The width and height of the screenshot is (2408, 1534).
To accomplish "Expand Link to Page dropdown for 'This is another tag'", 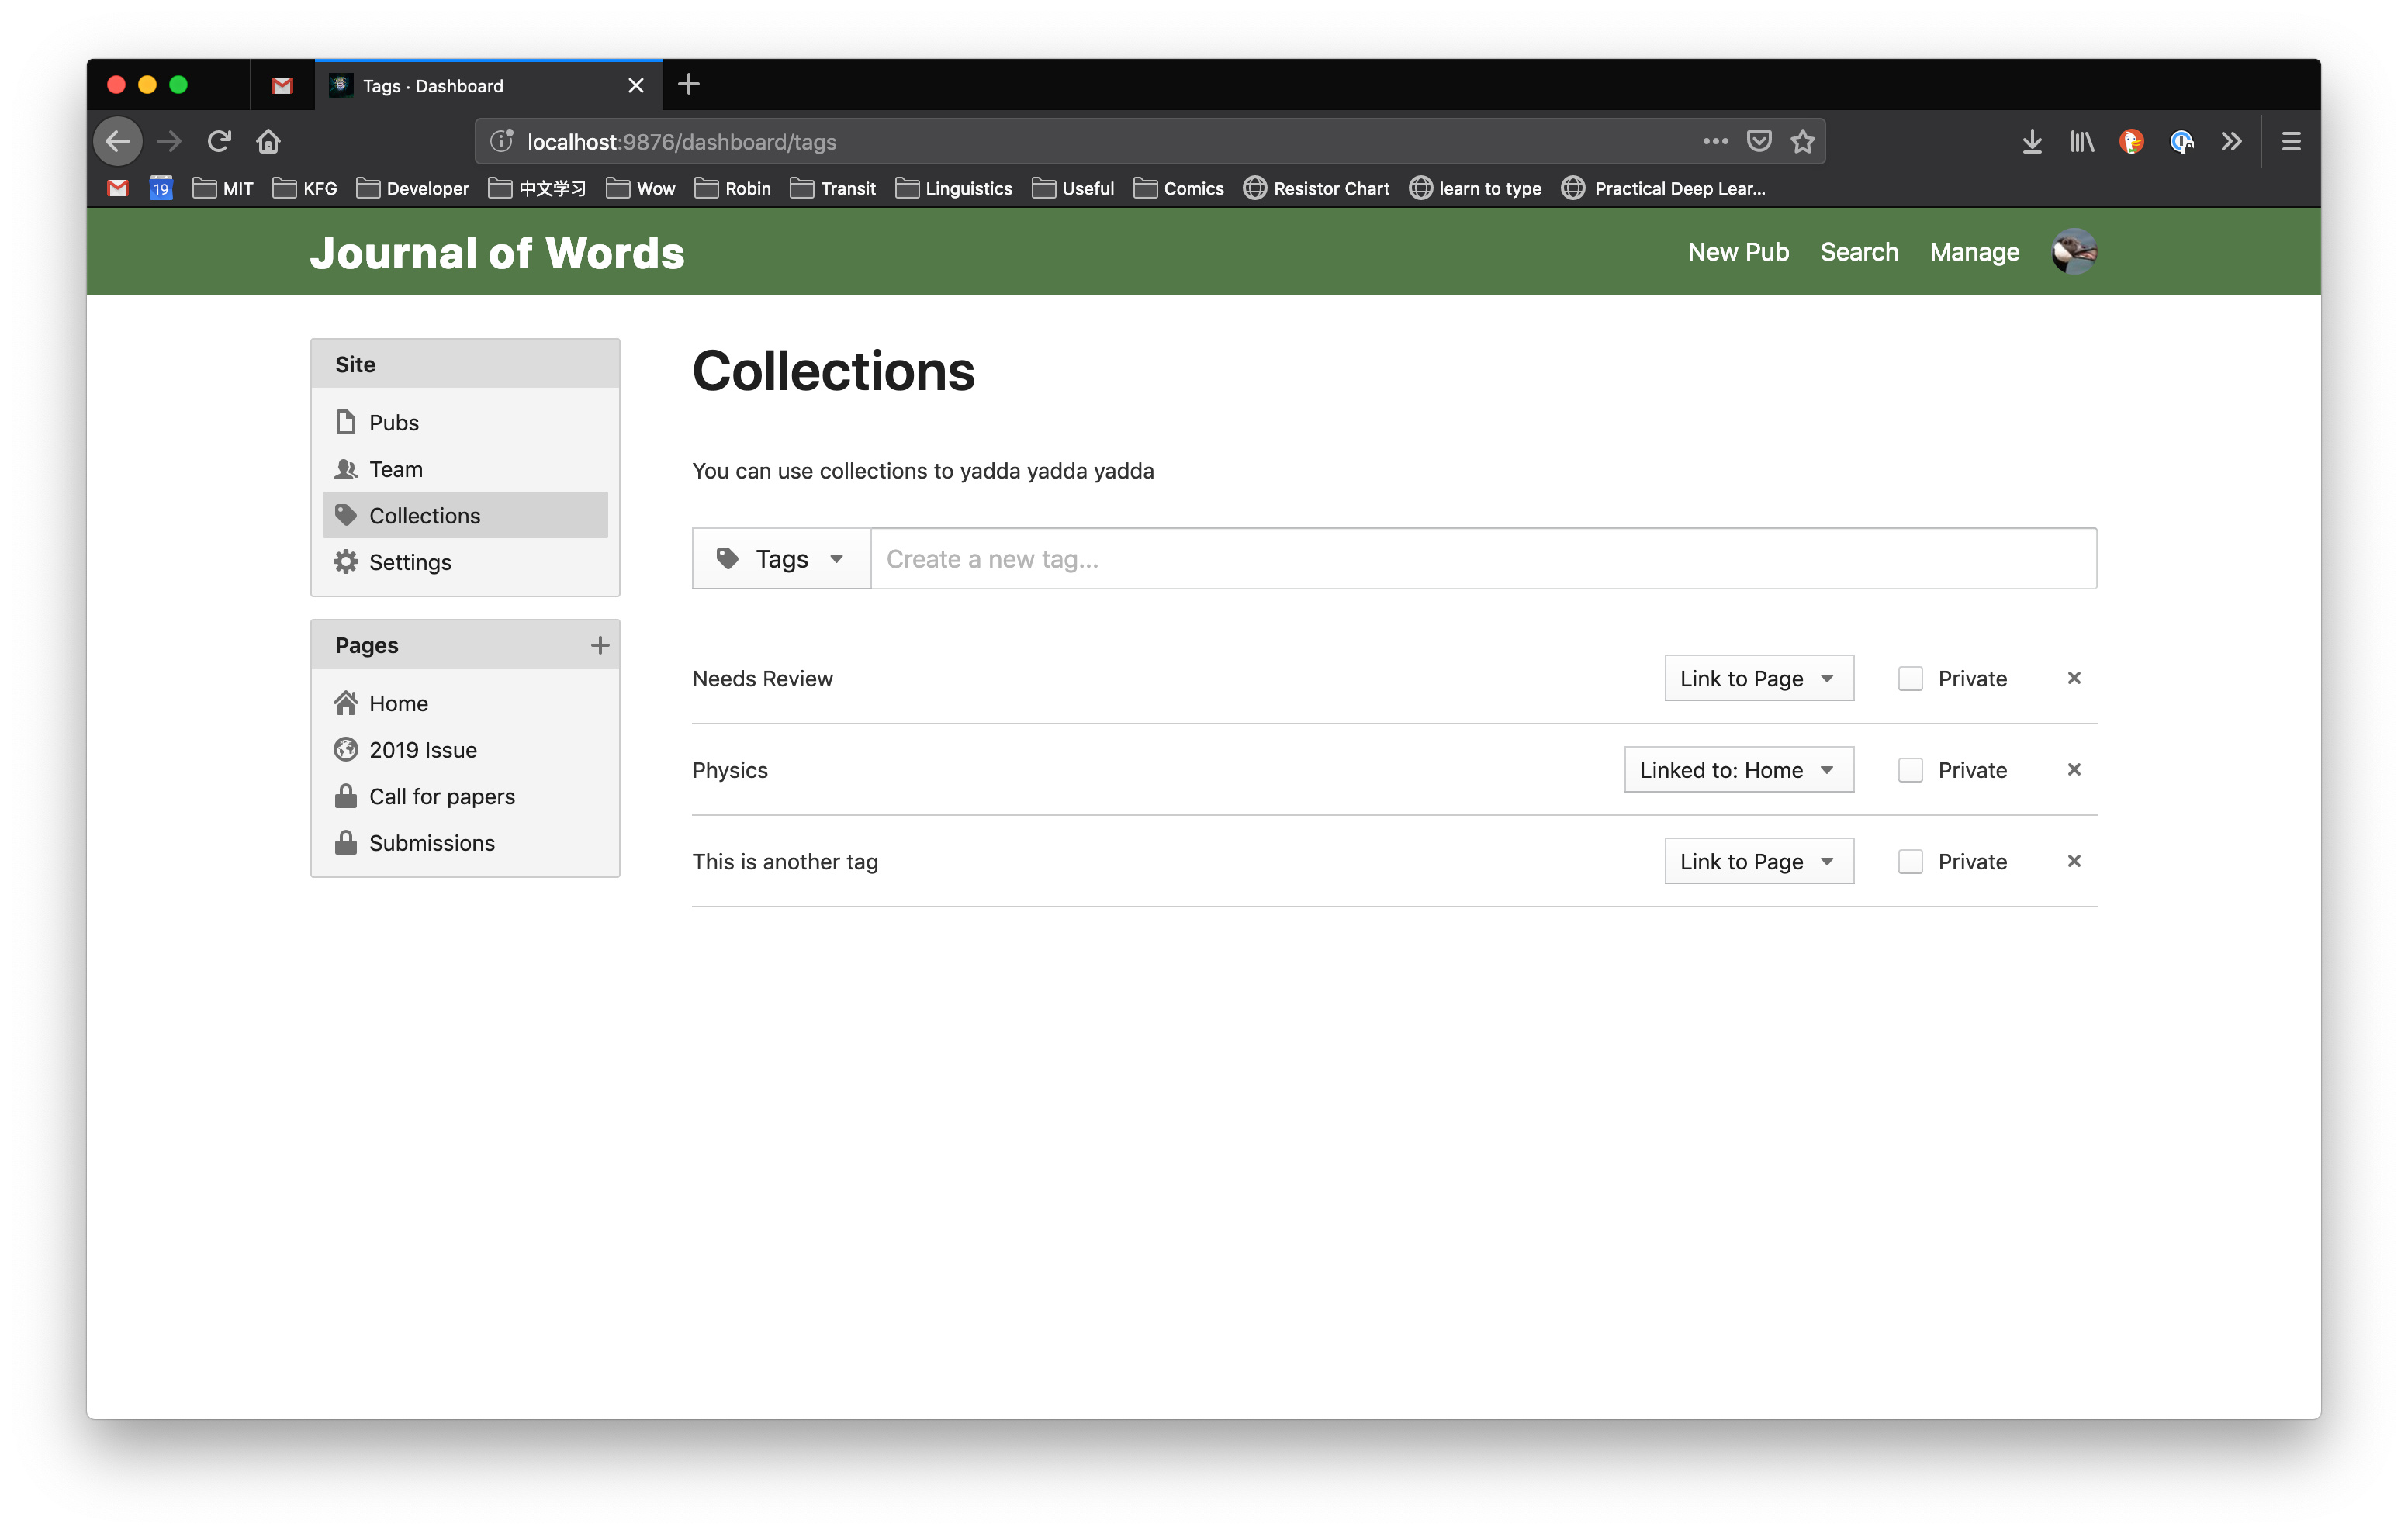I will (x=1759, y=861).
